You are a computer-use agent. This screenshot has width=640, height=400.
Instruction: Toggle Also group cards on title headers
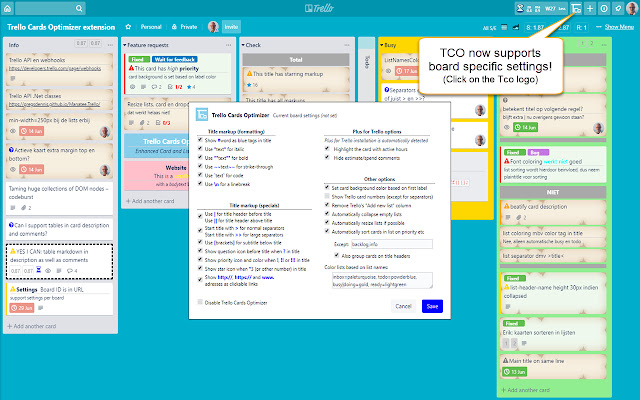[x=336, y=255]
